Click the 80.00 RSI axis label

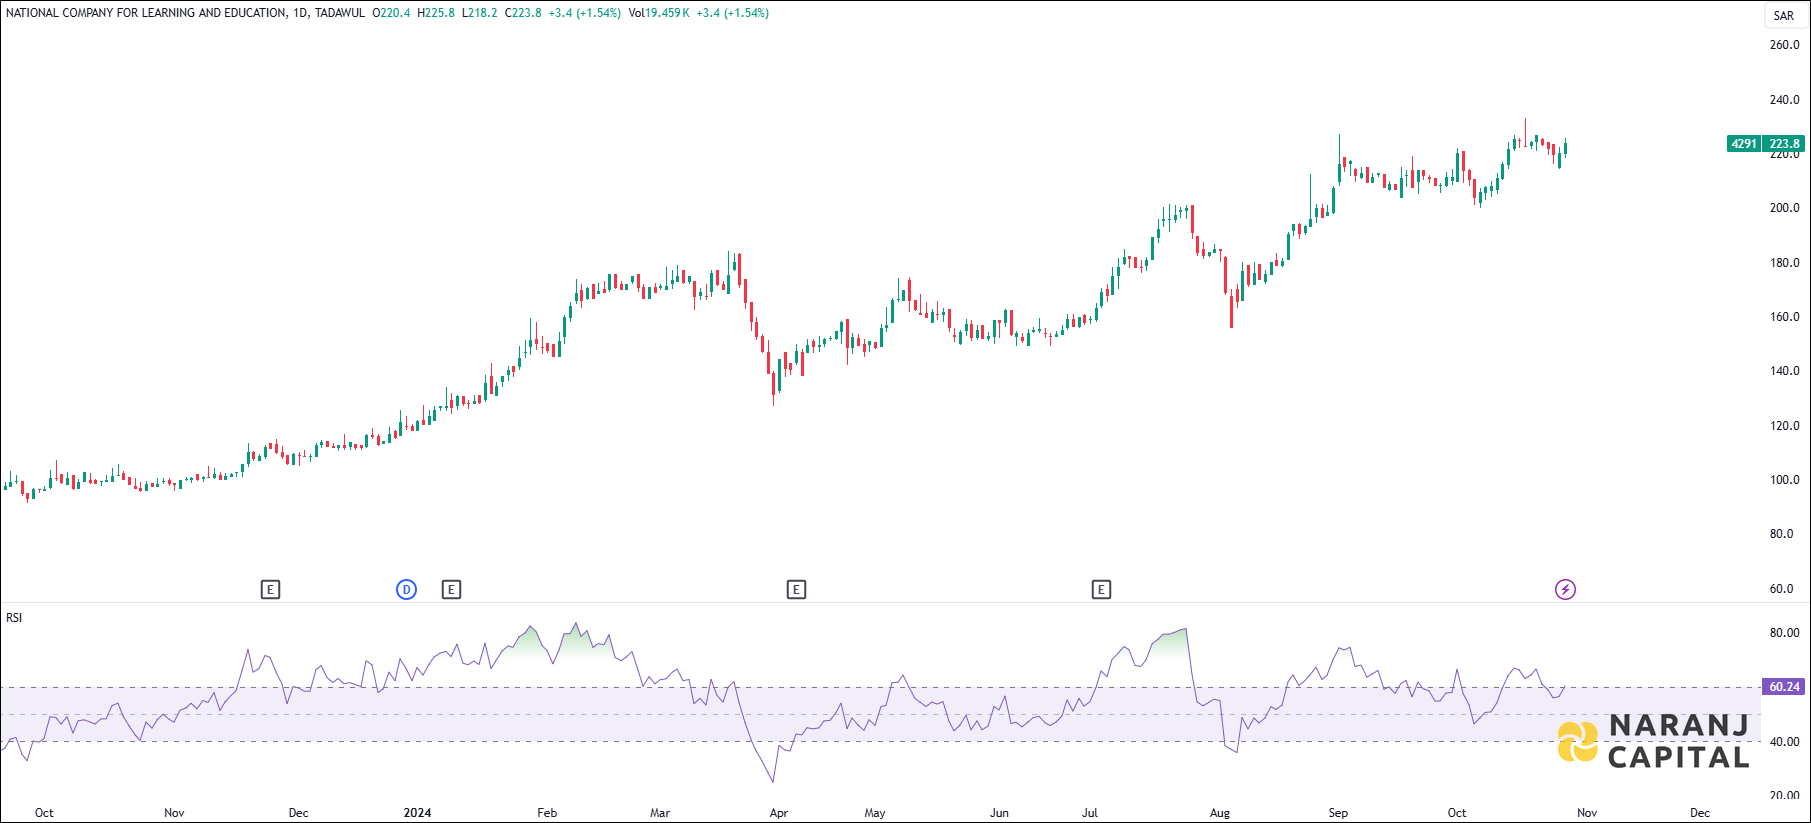point(1784,632)
